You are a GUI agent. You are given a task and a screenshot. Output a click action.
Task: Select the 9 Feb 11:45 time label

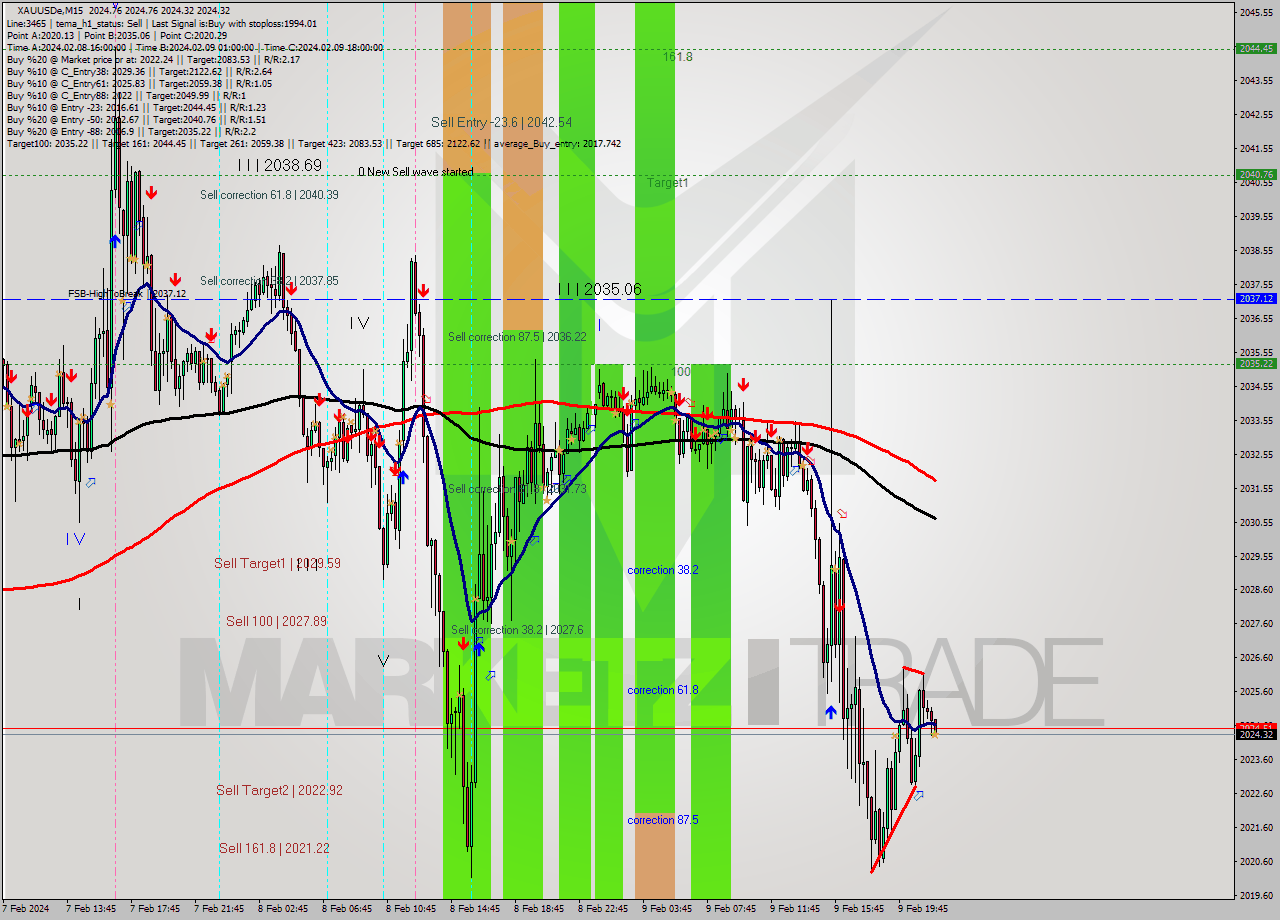795,909
